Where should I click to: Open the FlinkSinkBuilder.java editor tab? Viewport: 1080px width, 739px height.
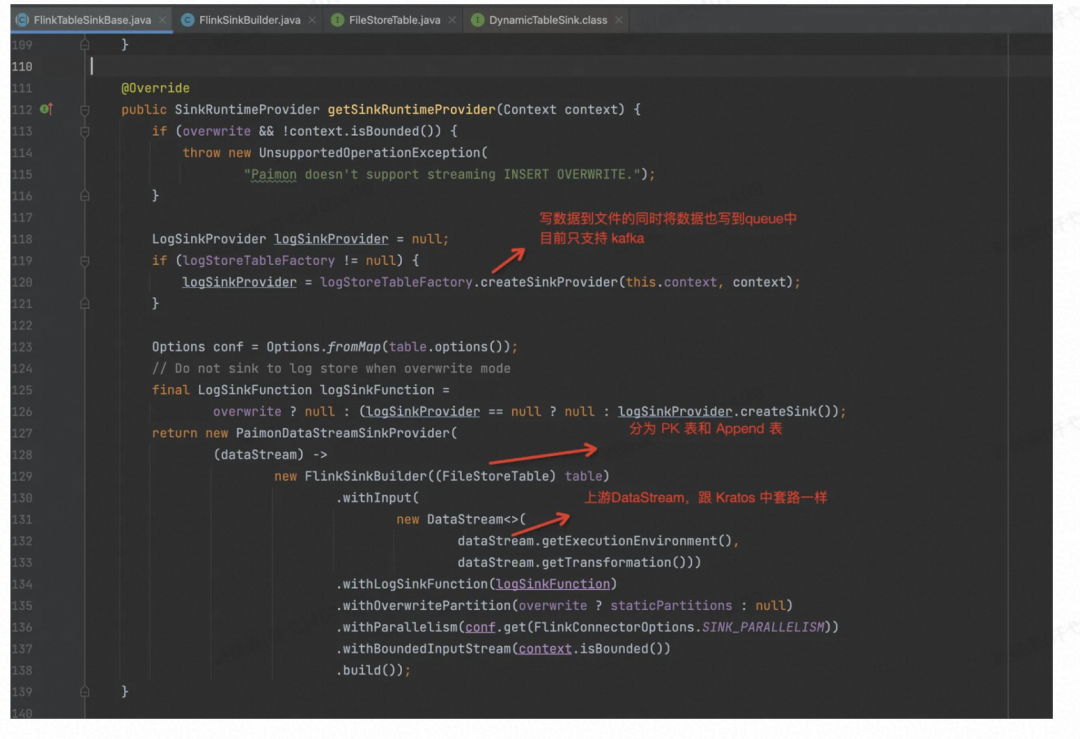pyautogui.click(x=249, y=20)
